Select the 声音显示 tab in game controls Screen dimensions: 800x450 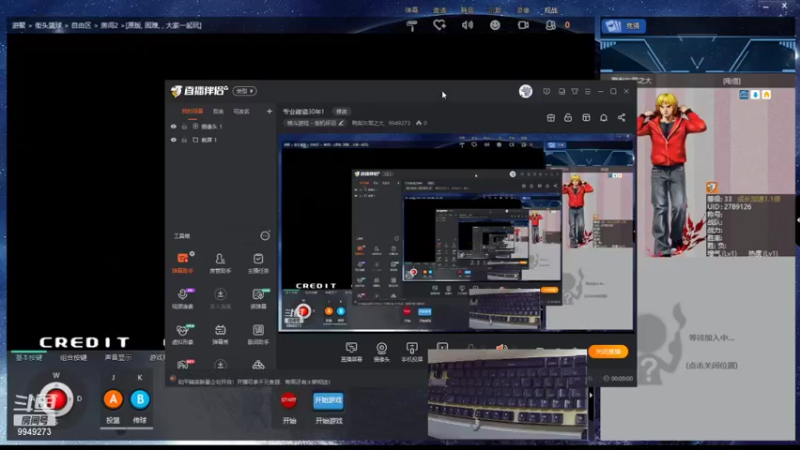[118, 358]
